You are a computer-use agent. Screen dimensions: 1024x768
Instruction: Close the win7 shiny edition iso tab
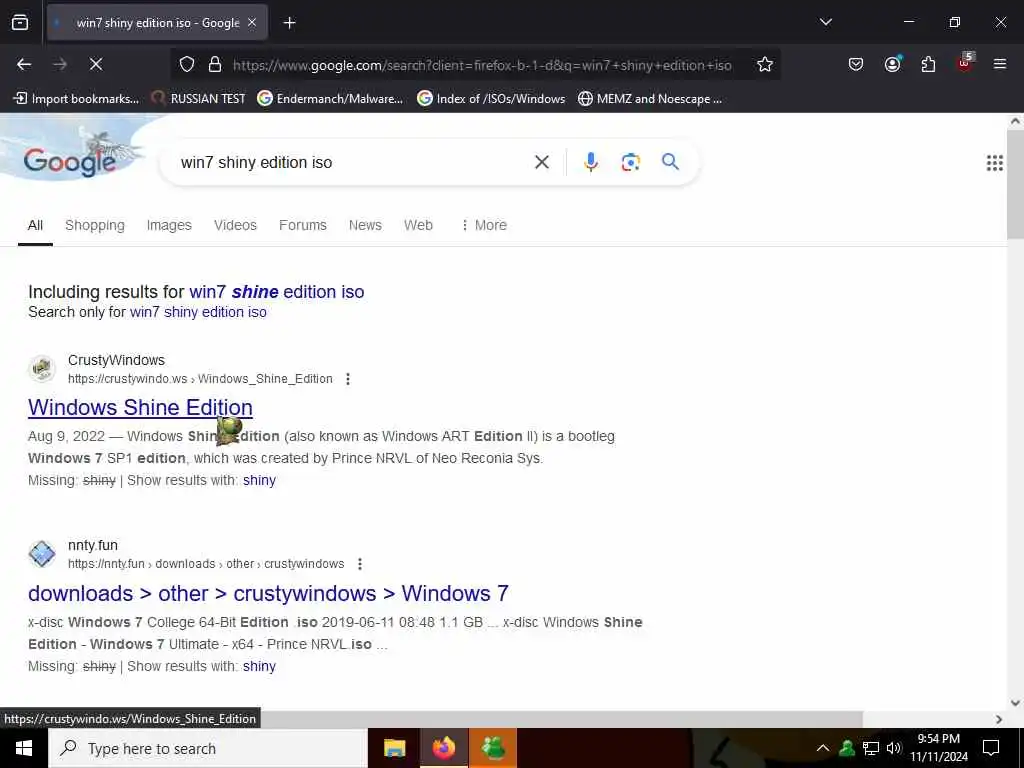tap(252, 22)
